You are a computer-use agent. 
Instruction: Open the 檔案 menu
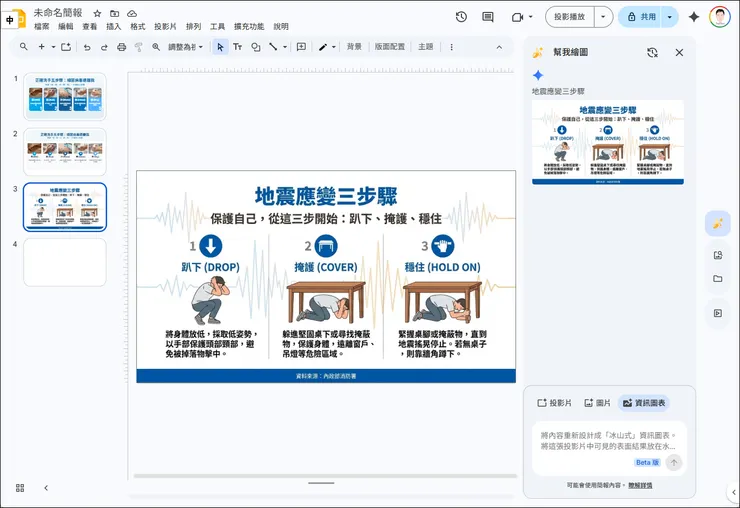(42, 26)
